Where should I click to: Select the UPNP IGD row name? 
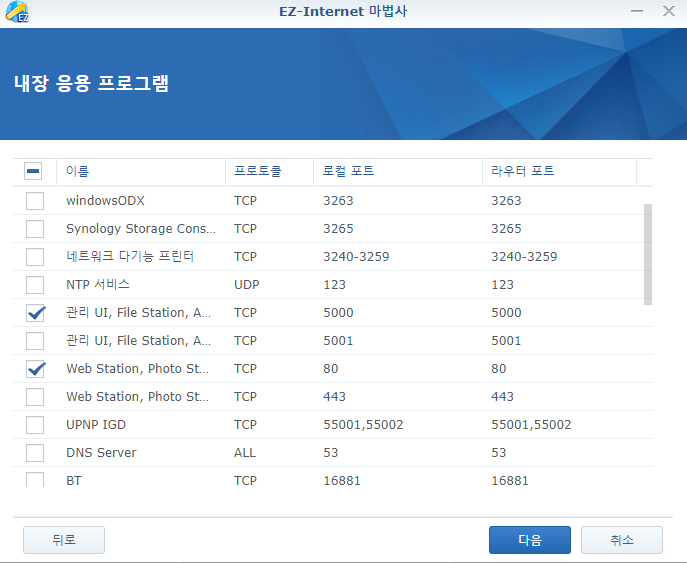pyautogui.click(x=96, y=425)
